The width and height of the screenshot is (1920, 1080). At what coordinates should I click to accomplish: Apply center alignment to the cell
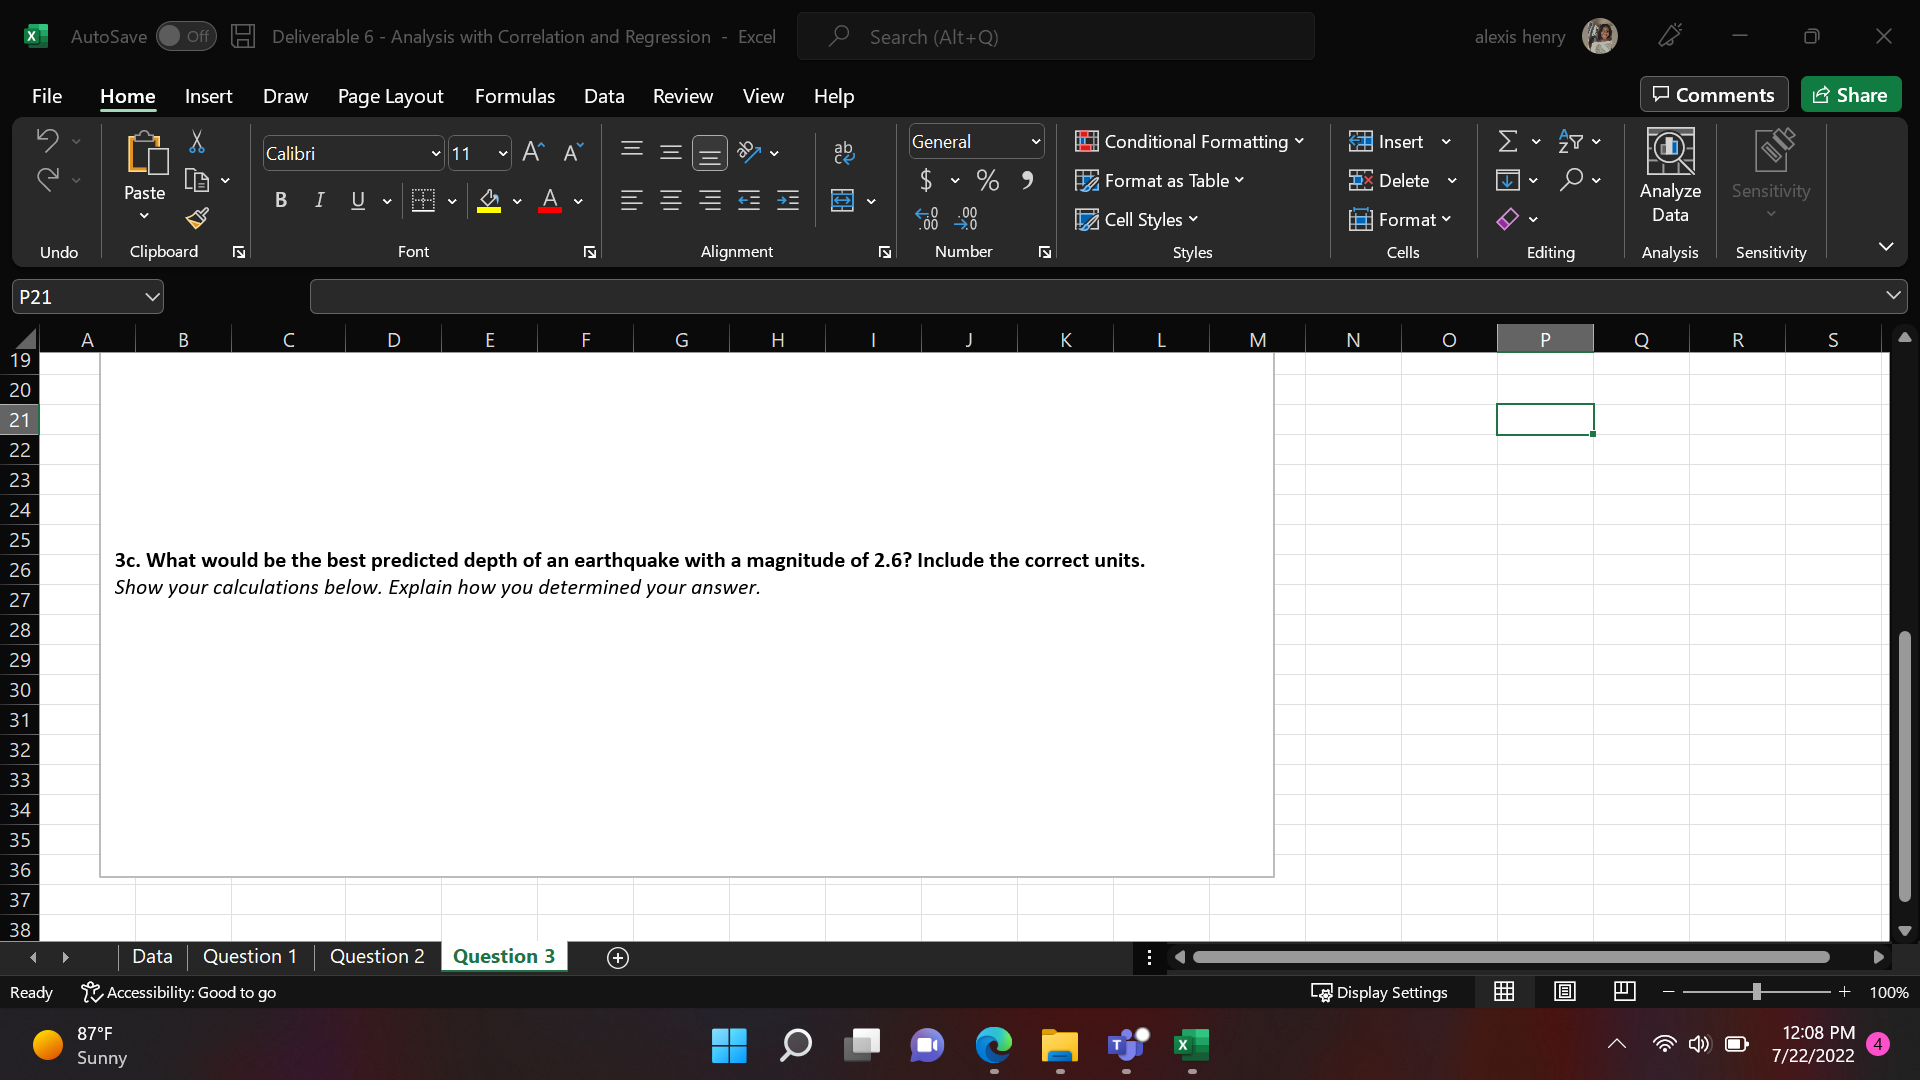pos(671,200)
